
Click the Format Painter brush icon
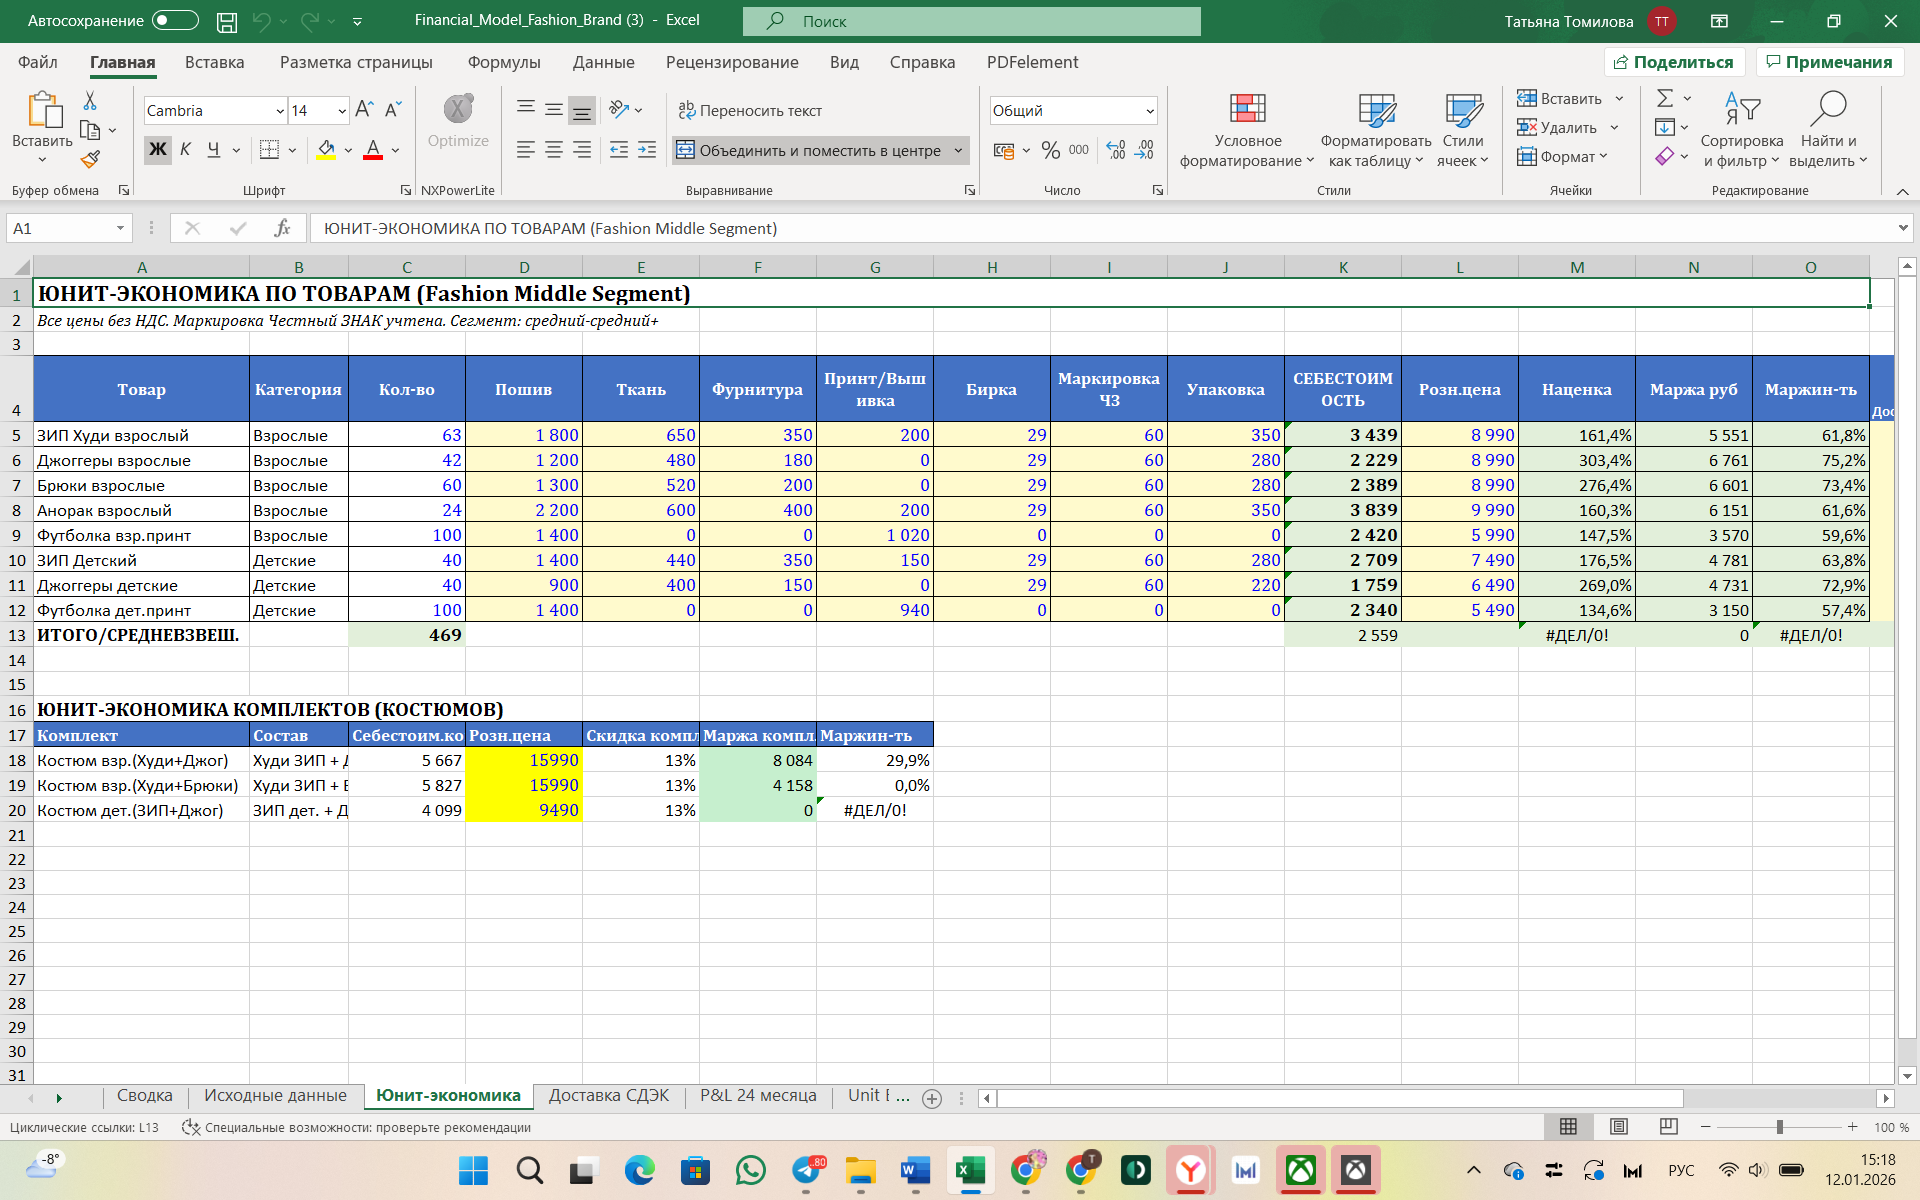coord(91,159)
